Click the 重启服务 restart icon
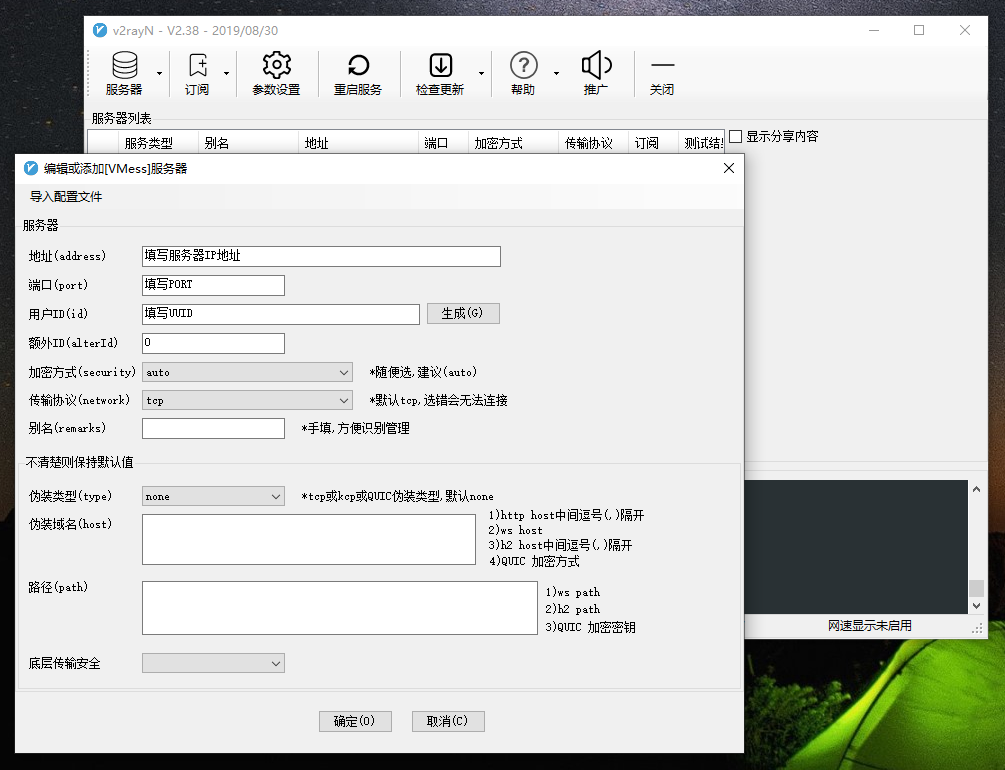 click(358, 73)
